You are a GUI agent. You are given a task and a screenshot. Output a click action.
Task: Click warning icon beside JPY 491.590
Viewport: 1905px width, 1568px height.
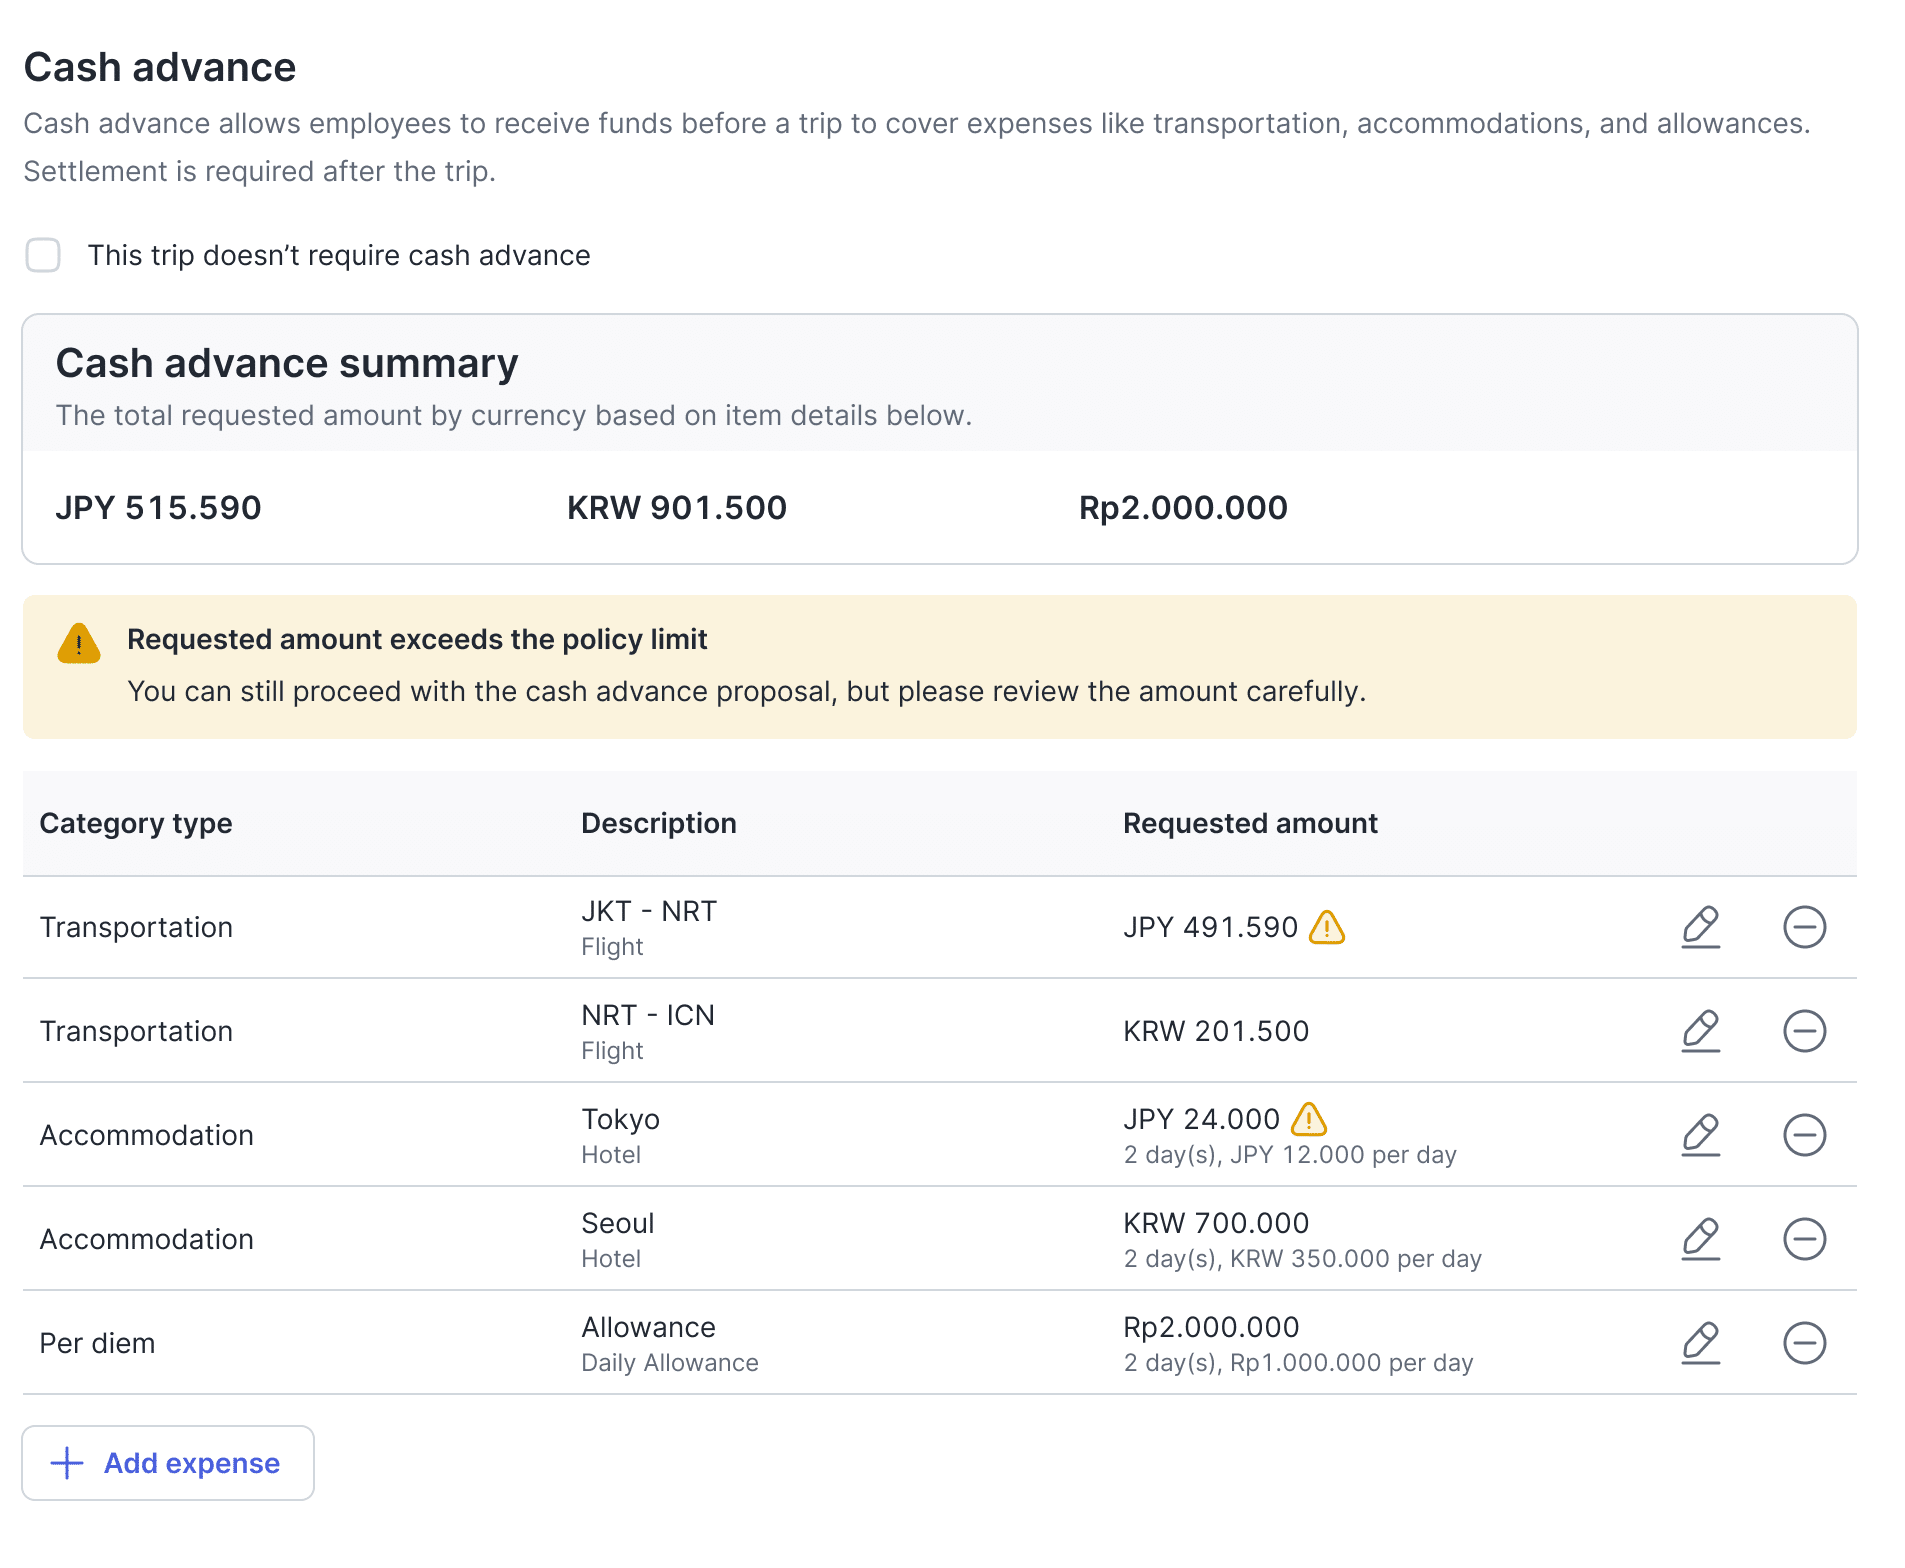click(x=1327, y=928)
